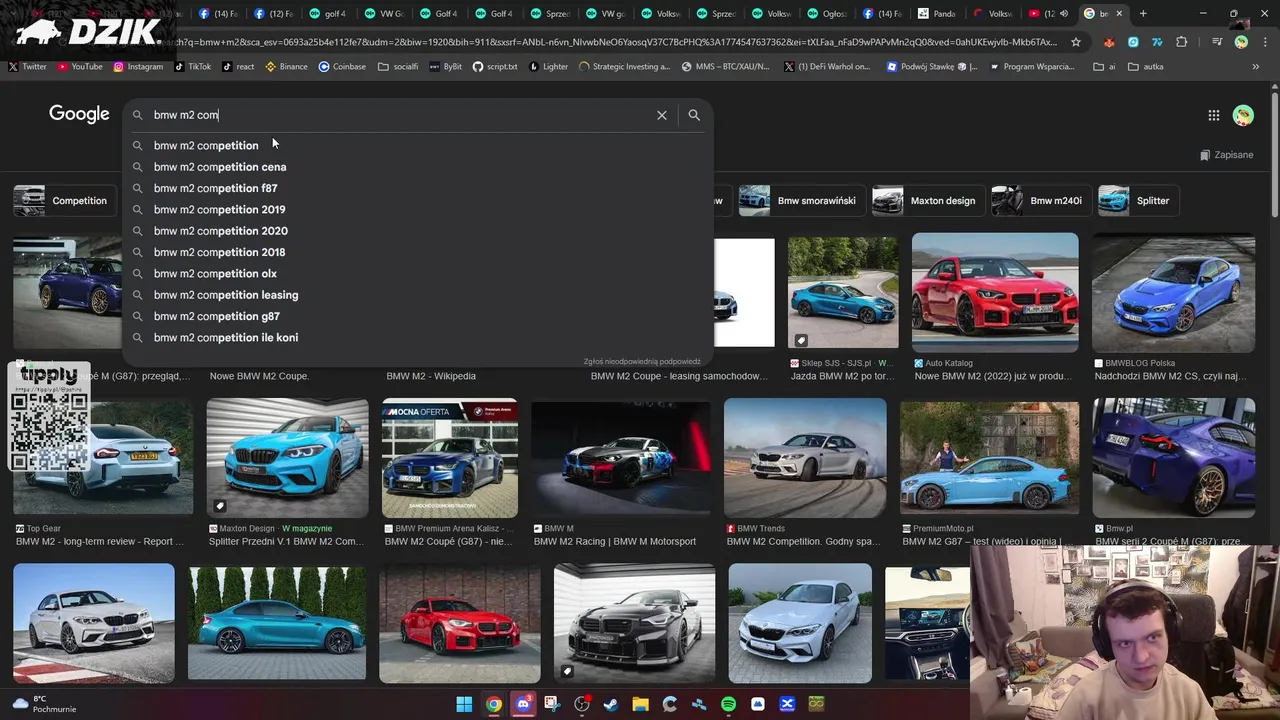
Task: Open the red BMW M2 Auto Katalog thumbnail
Action: click(995, 292)
